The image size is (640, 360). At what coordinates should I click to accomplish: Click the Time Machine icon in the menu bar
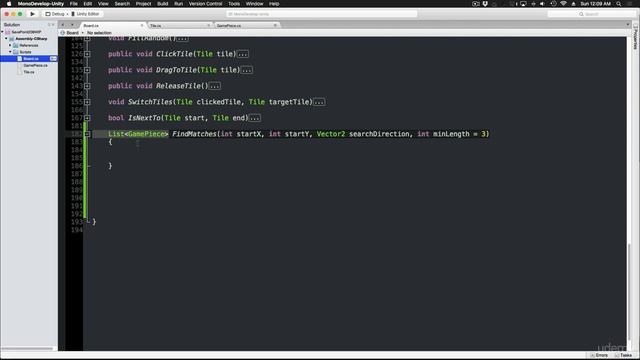pyautogui.click(x=553, y=4)
